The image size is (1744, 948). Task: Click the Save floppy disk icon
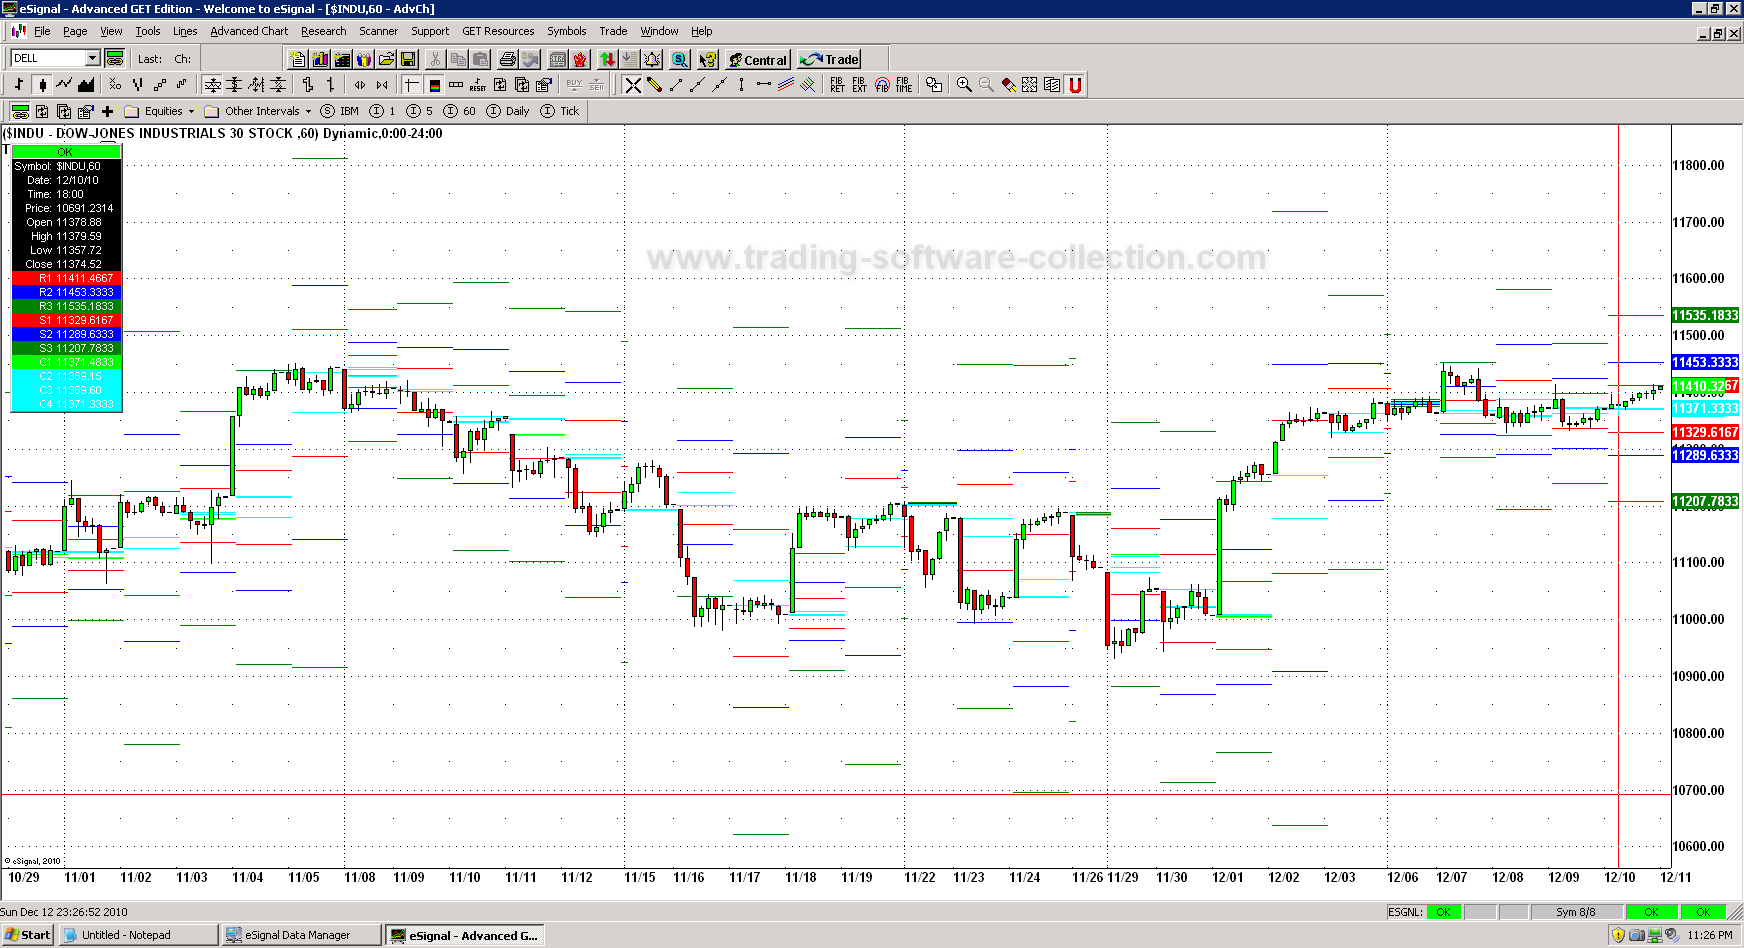click(x=408, y=60)
